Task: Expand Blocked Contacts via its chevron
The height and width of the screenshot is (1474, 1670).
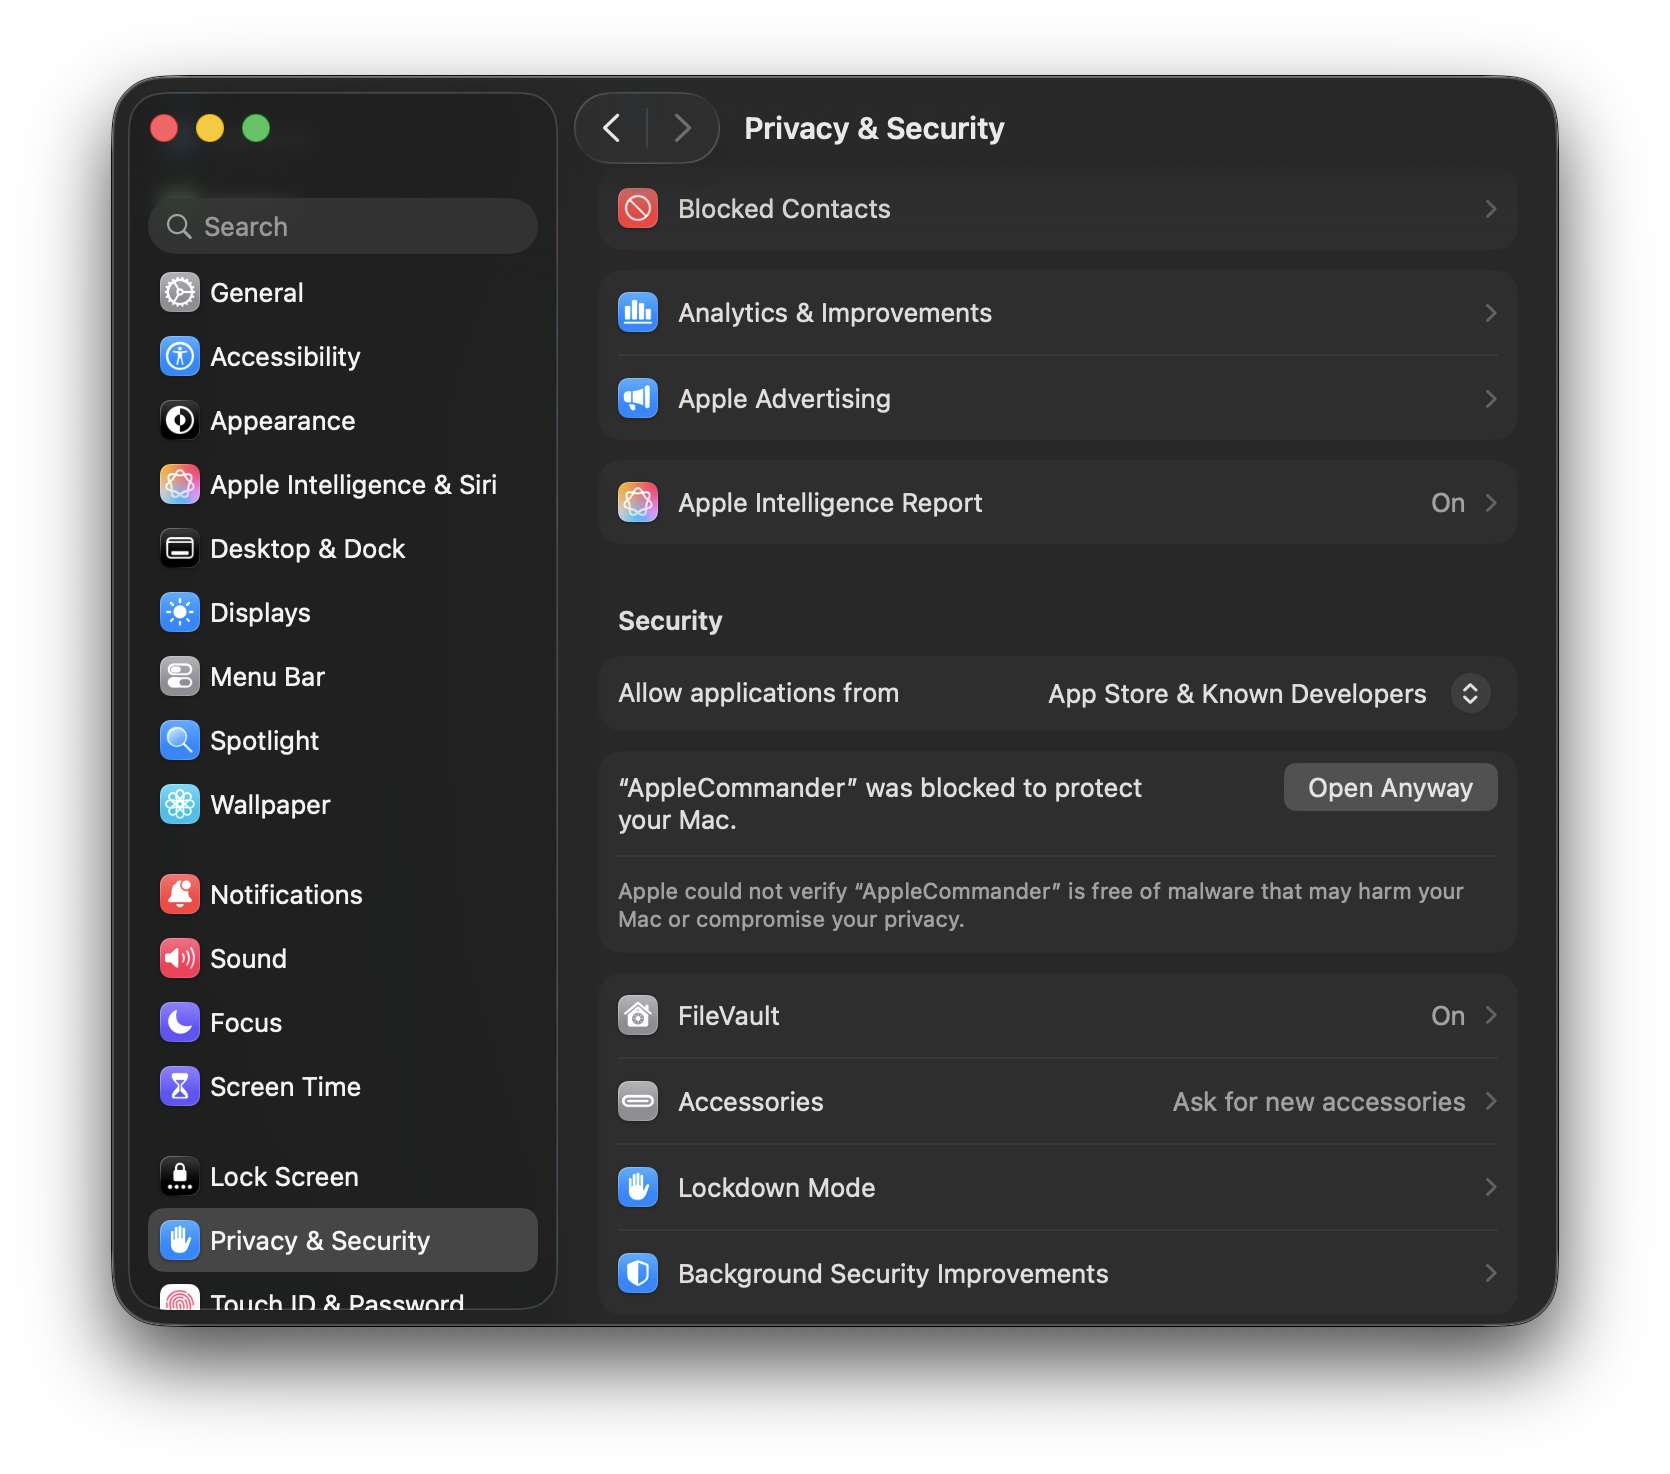Action: [x=1490, y=209]
